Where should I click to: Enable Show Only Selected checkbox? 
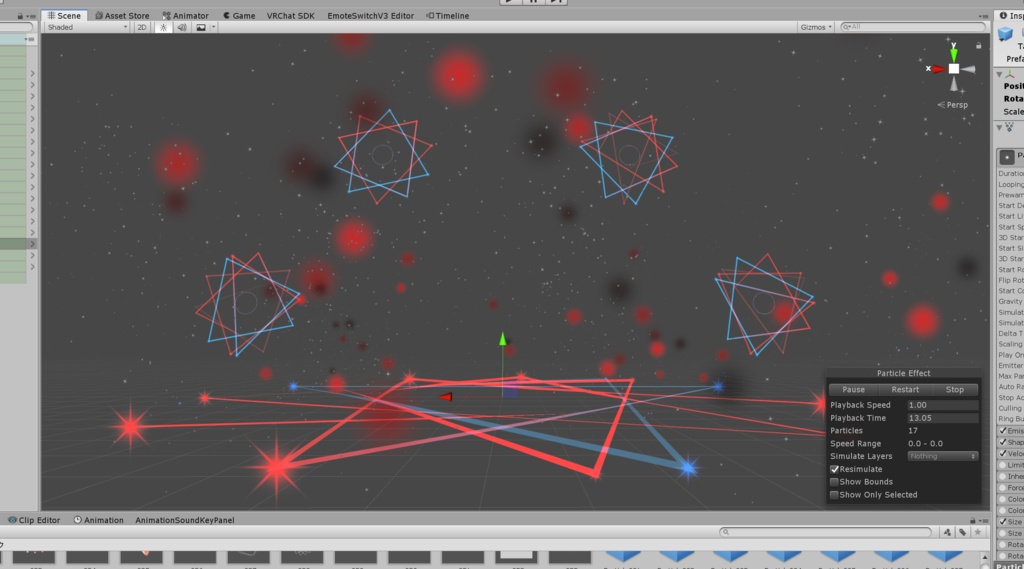(834, 495)
